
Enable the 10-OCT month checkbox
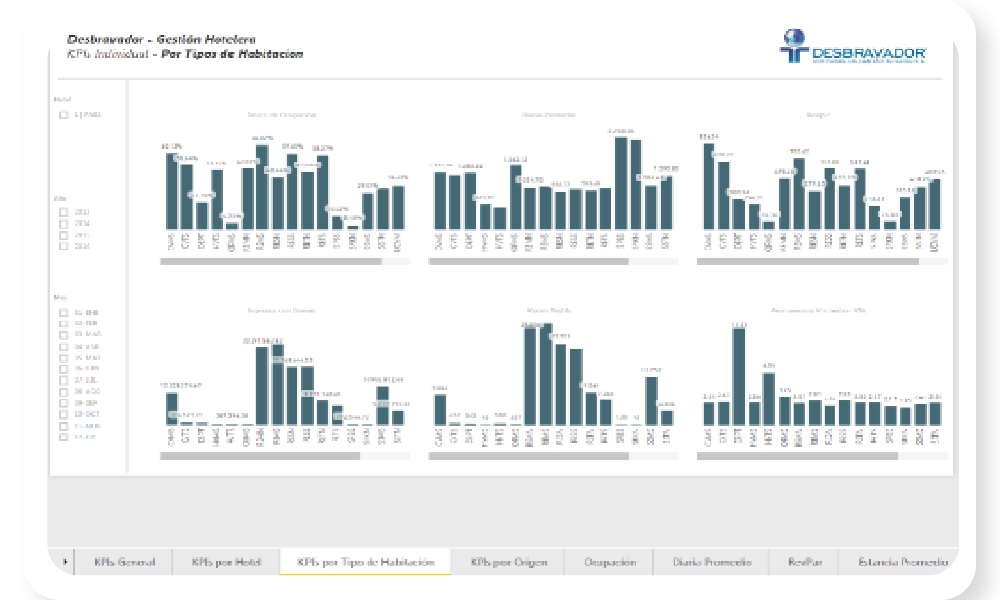click(63, 414)
